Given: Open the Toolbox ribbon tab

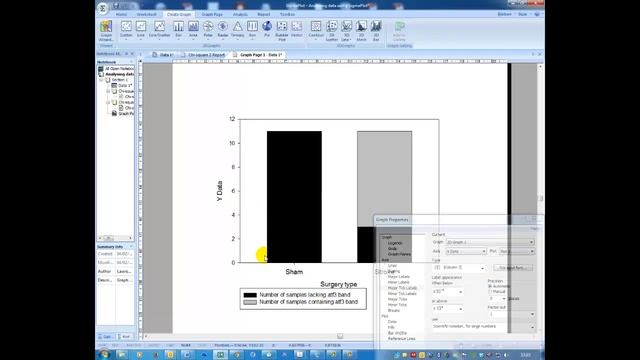Looking at the screenshot, I should [287, 14].
